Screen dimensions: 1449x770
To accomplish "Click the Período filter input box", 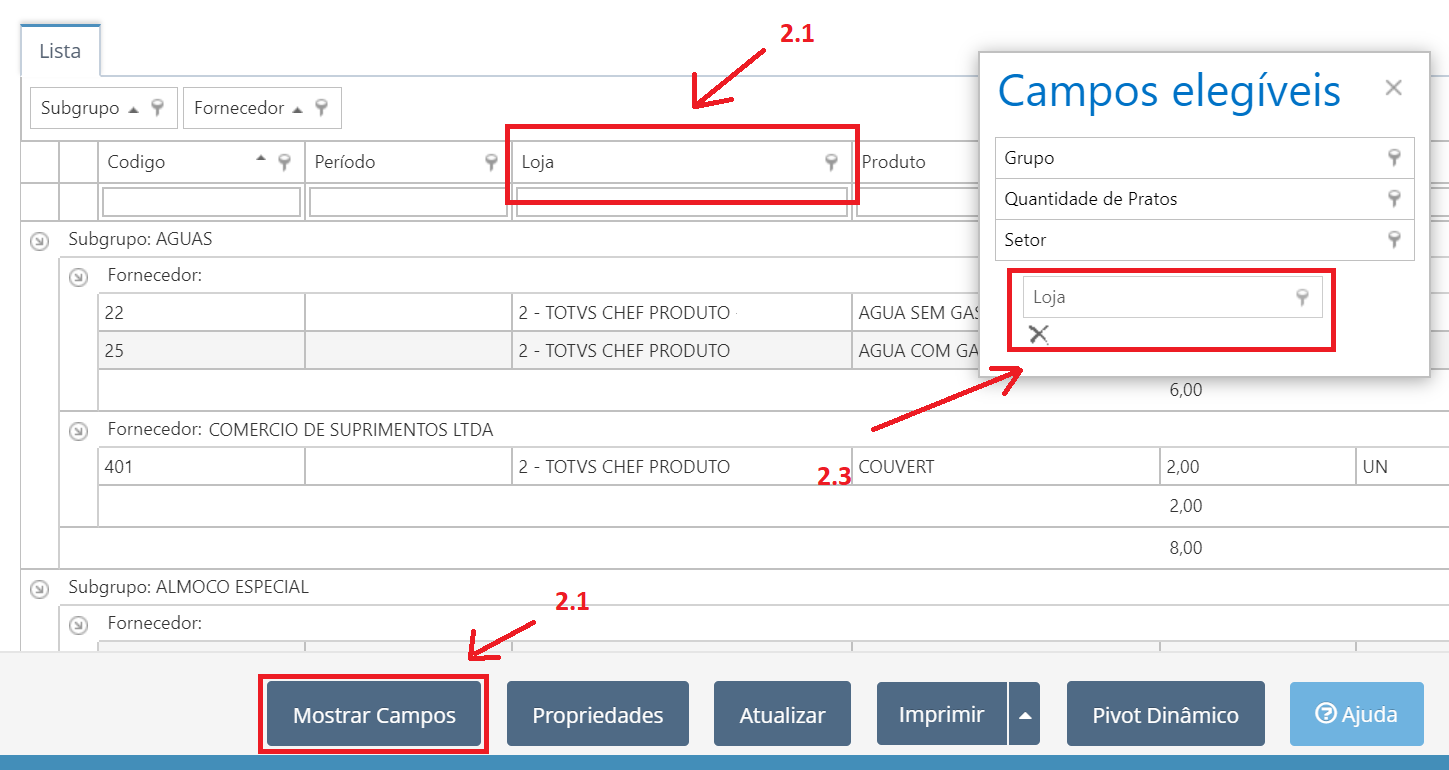I will (408, 202).
